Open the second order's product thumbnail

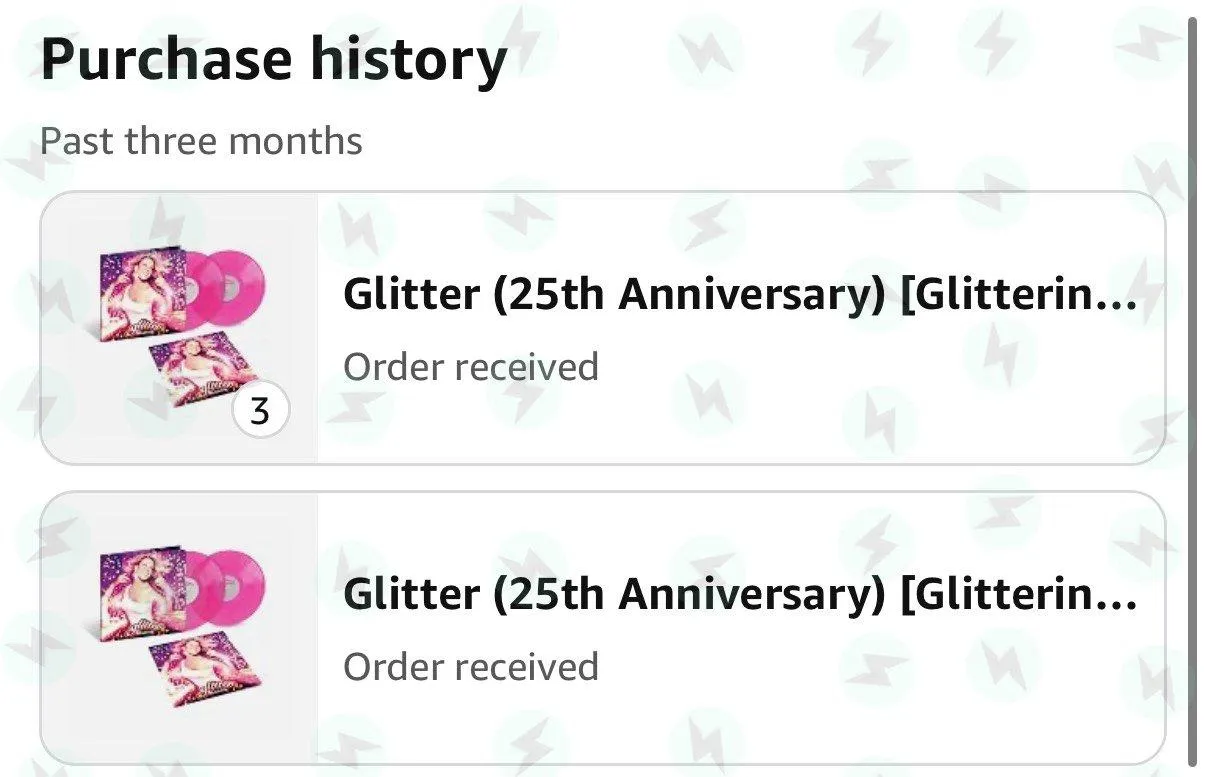tap(179, 628)
